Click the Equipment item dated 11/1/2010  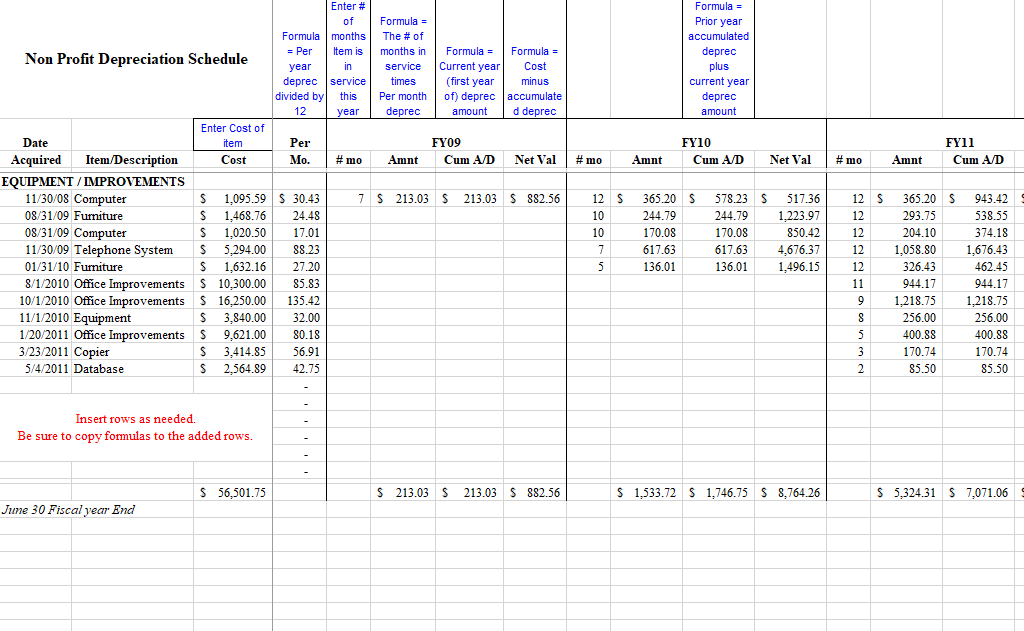102,317
